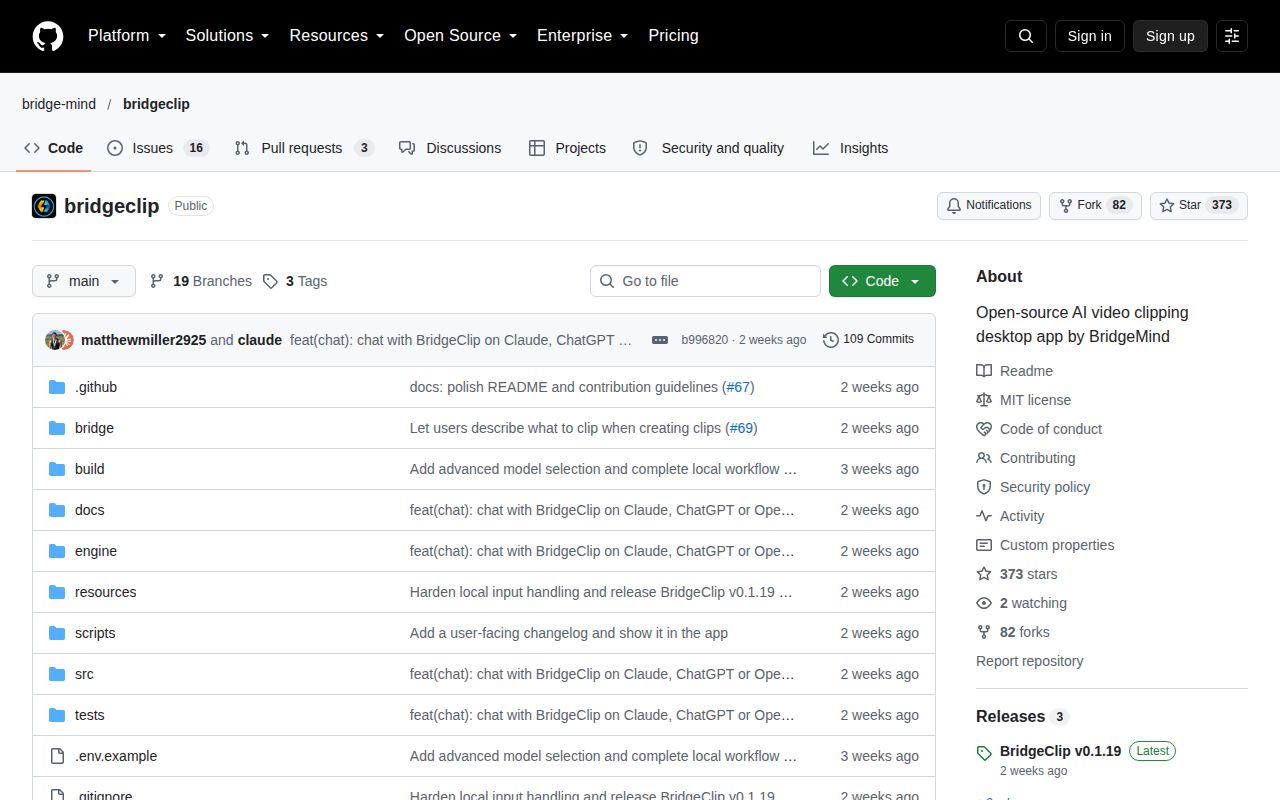Open the Discussions tab
Viewport: 1280px width, 800px height.
pos(450,148)
